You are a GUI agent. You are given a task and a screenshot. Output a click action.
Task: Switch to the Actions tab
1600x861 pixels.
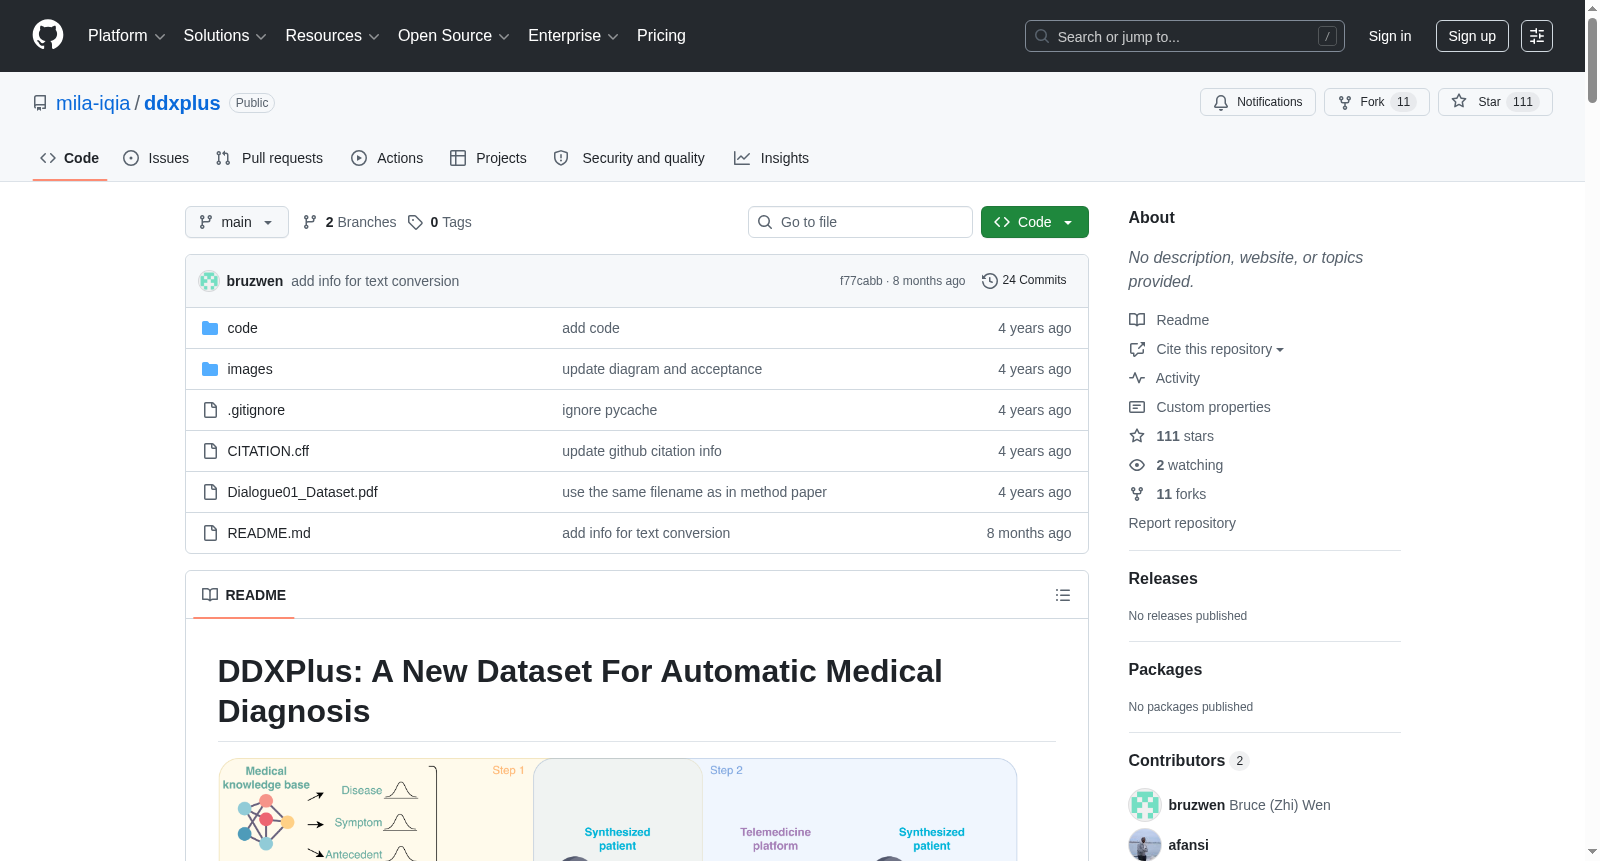pos(387,158)
